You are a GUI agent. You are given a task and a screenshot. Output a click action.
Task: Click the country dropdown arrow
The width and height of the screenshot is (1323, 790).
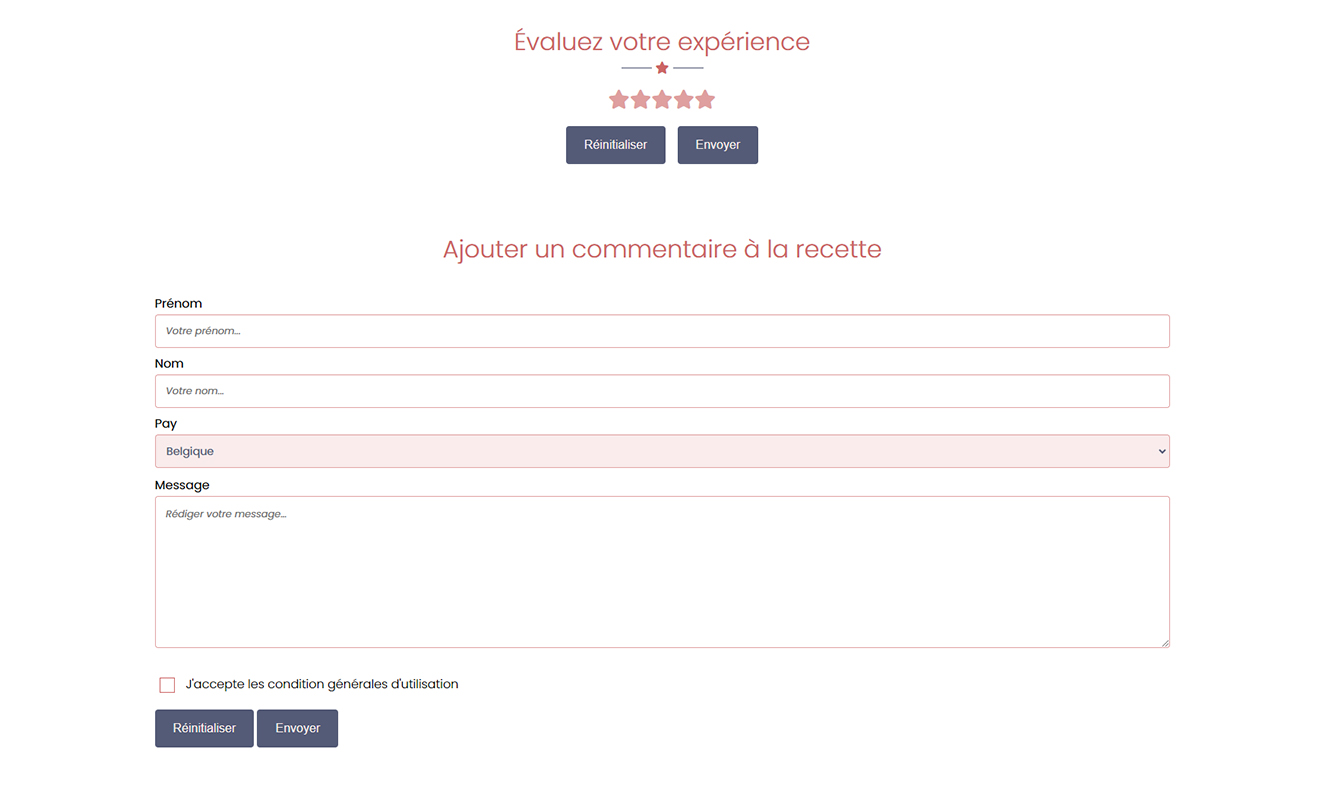(x=1162, y=451)
